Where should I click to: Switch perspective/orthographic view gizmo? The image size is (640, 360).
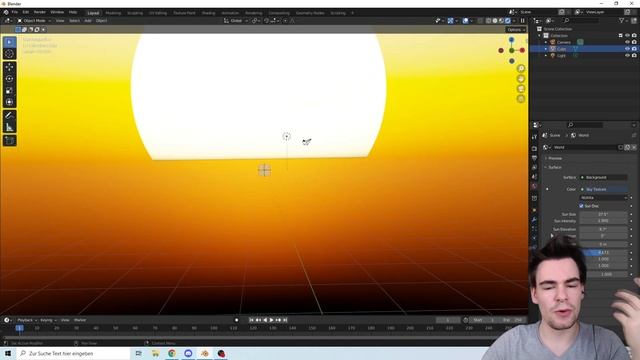pyautogui.click(x=521, y=99)
